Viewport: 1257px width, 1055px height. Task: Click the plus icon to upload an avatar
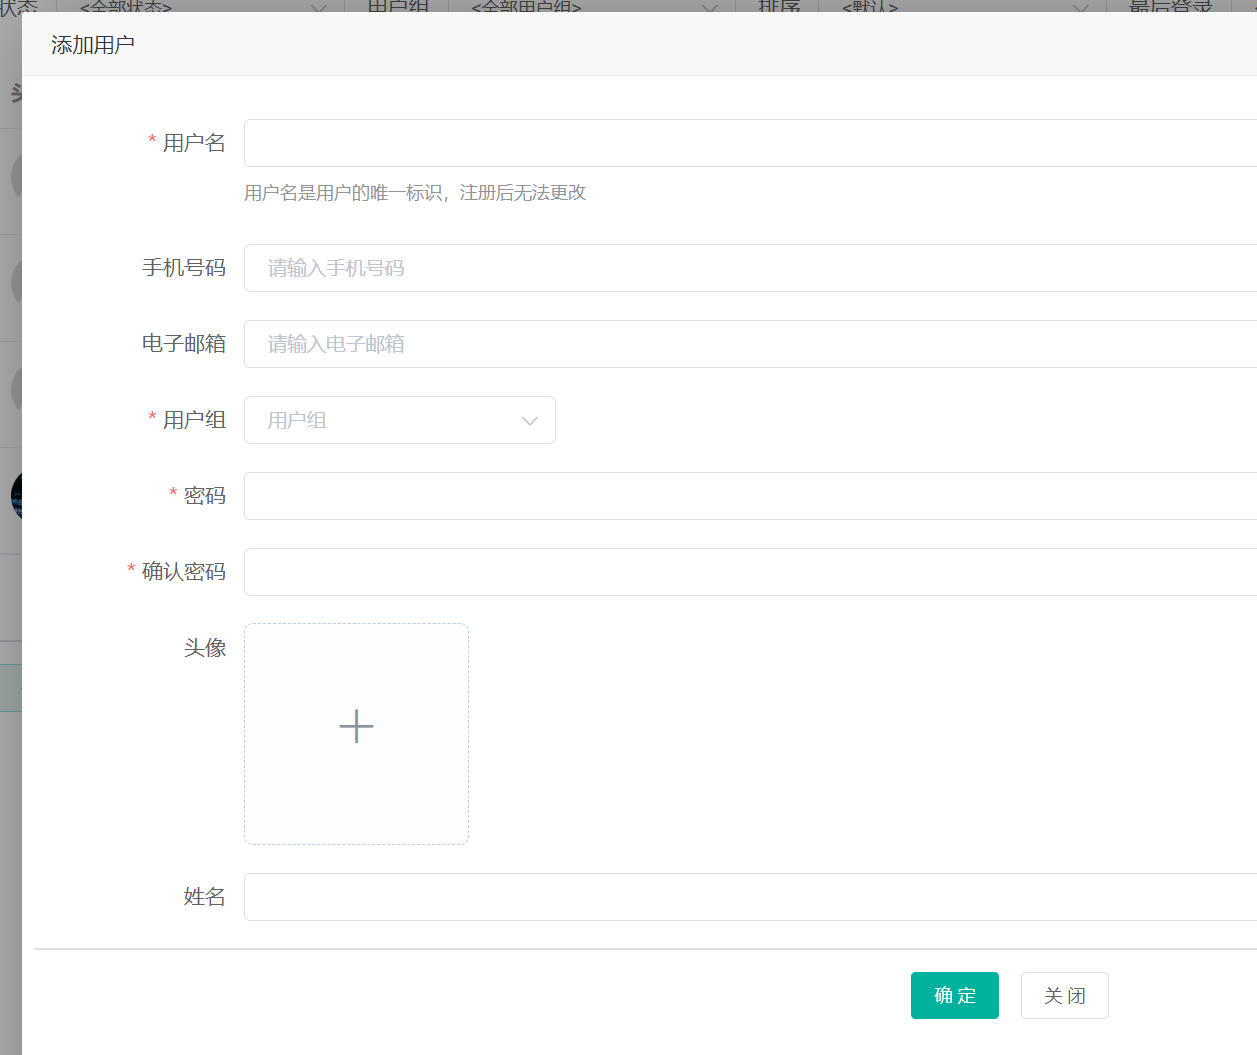(356, 726)
